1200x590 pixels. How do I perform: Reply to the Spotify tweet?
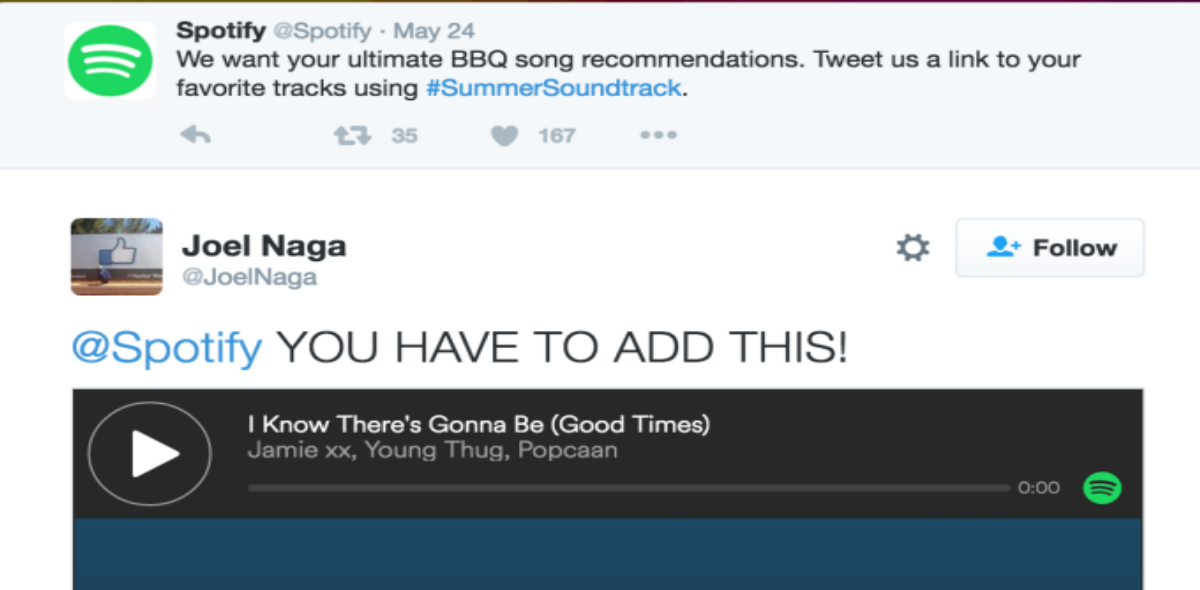pos(196,135)
